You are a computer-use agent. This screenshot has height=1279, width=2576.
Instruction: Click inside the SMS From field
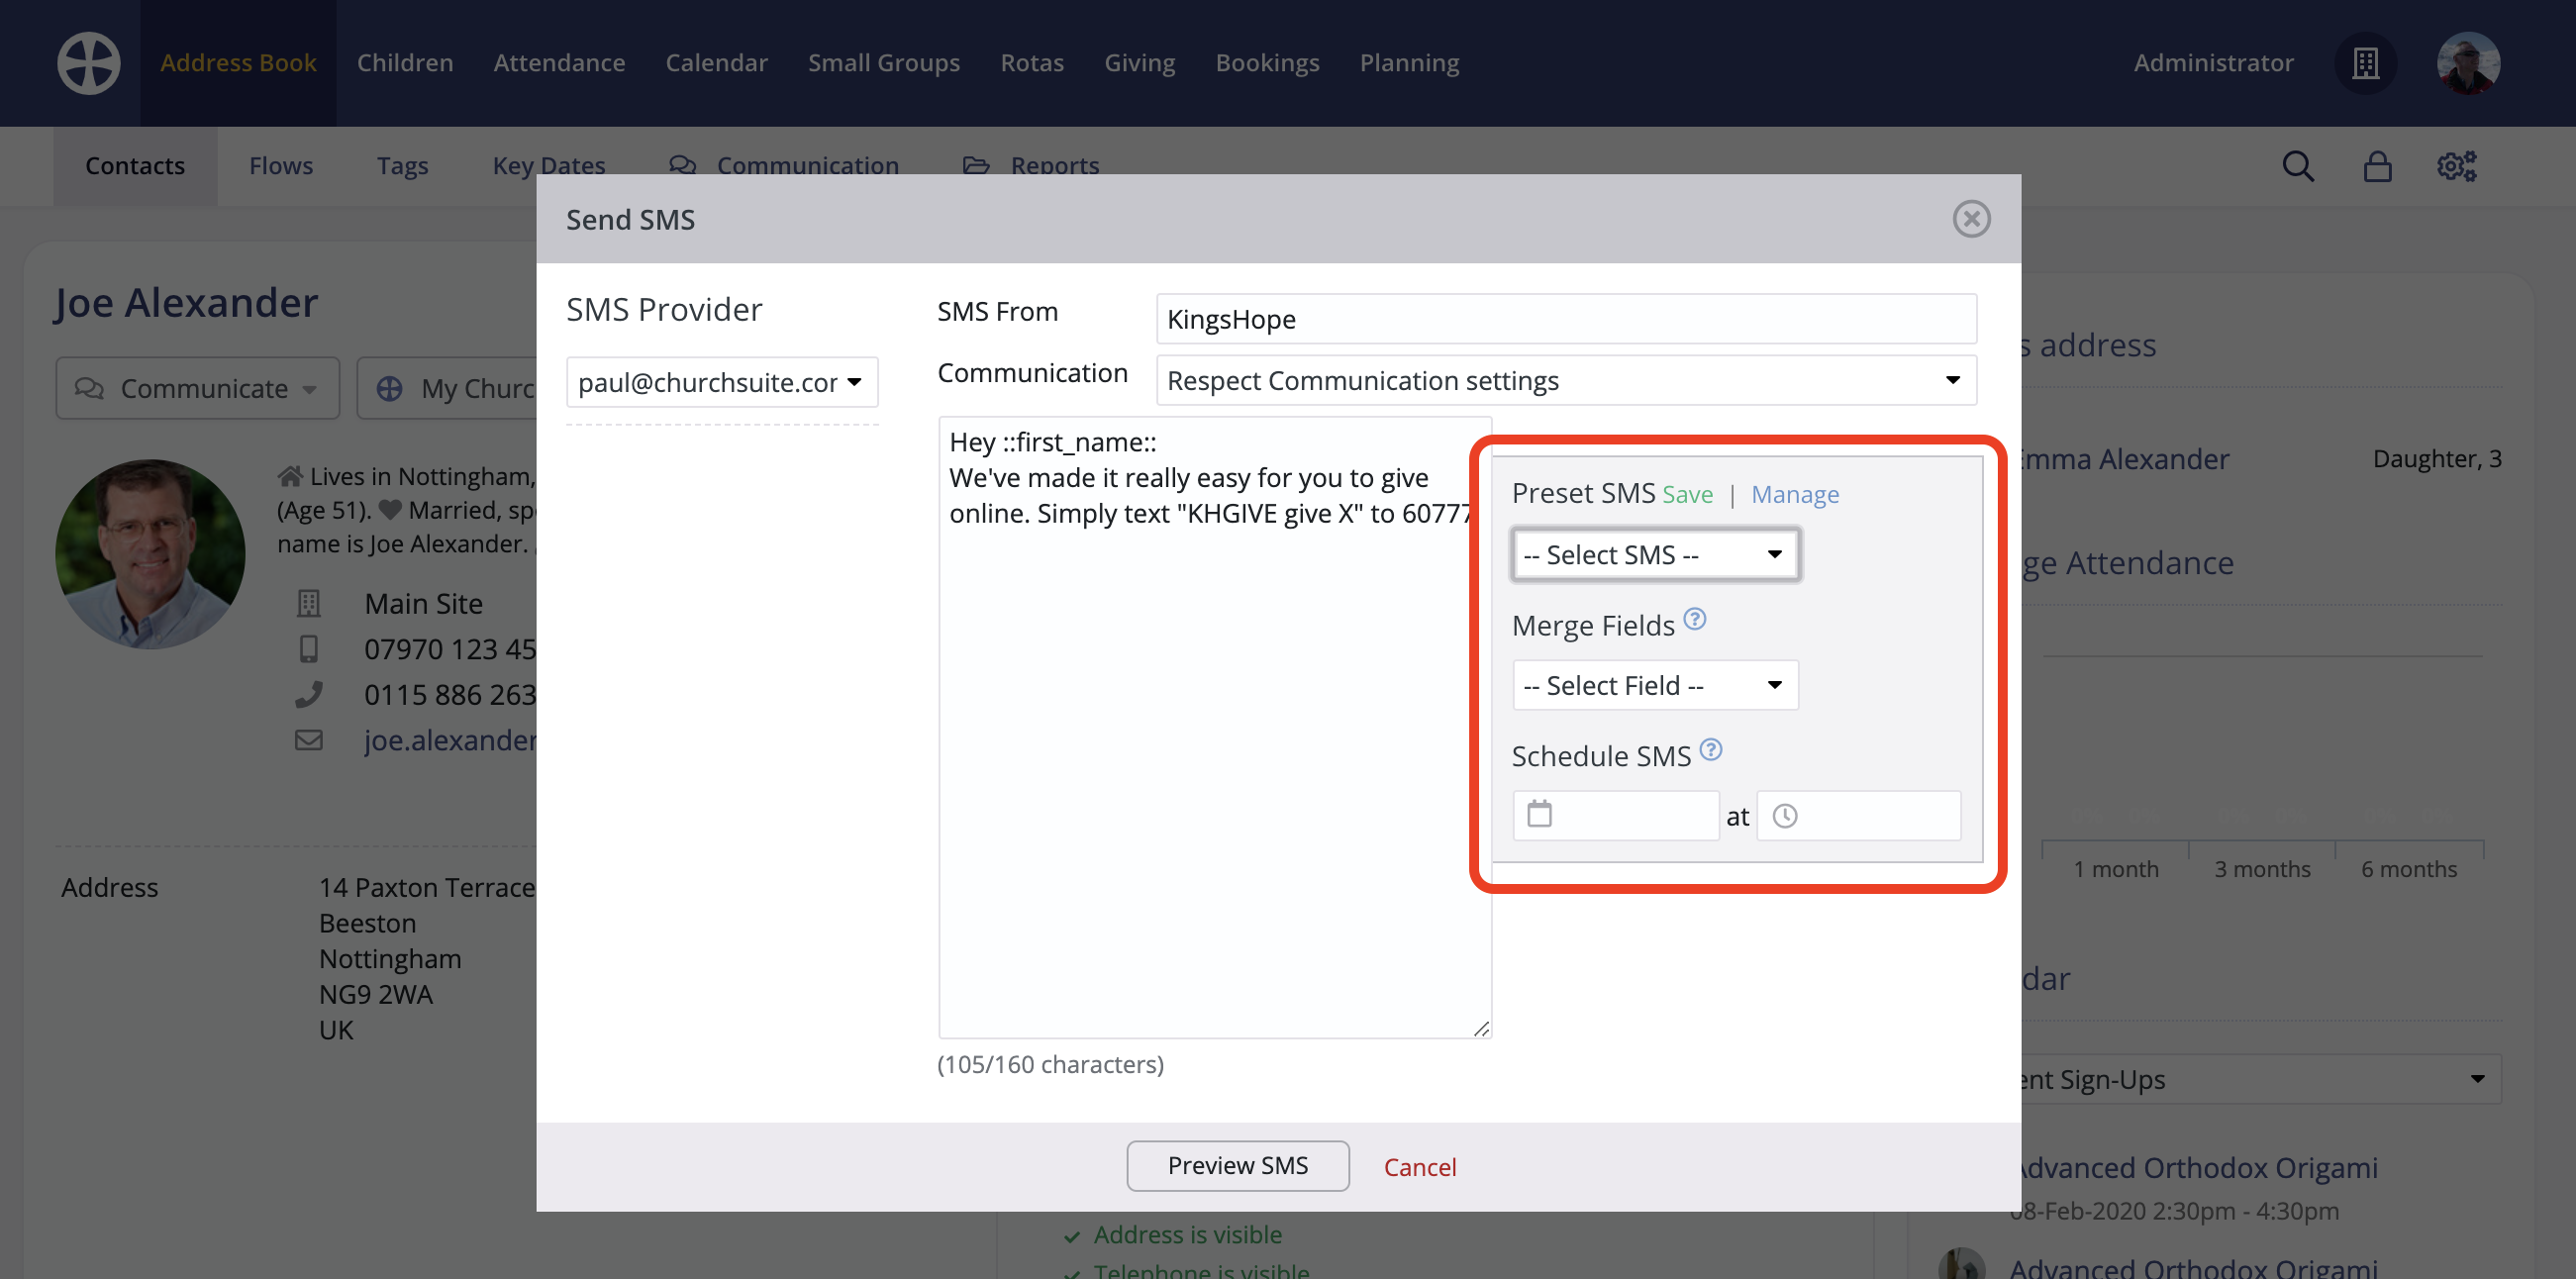[x=1565, y=319]
